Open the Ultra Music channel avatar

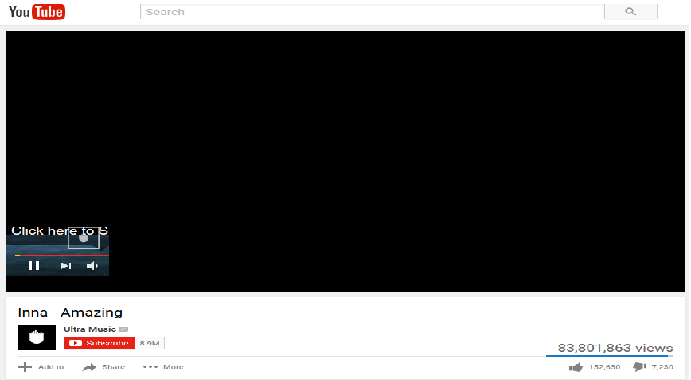37,337
